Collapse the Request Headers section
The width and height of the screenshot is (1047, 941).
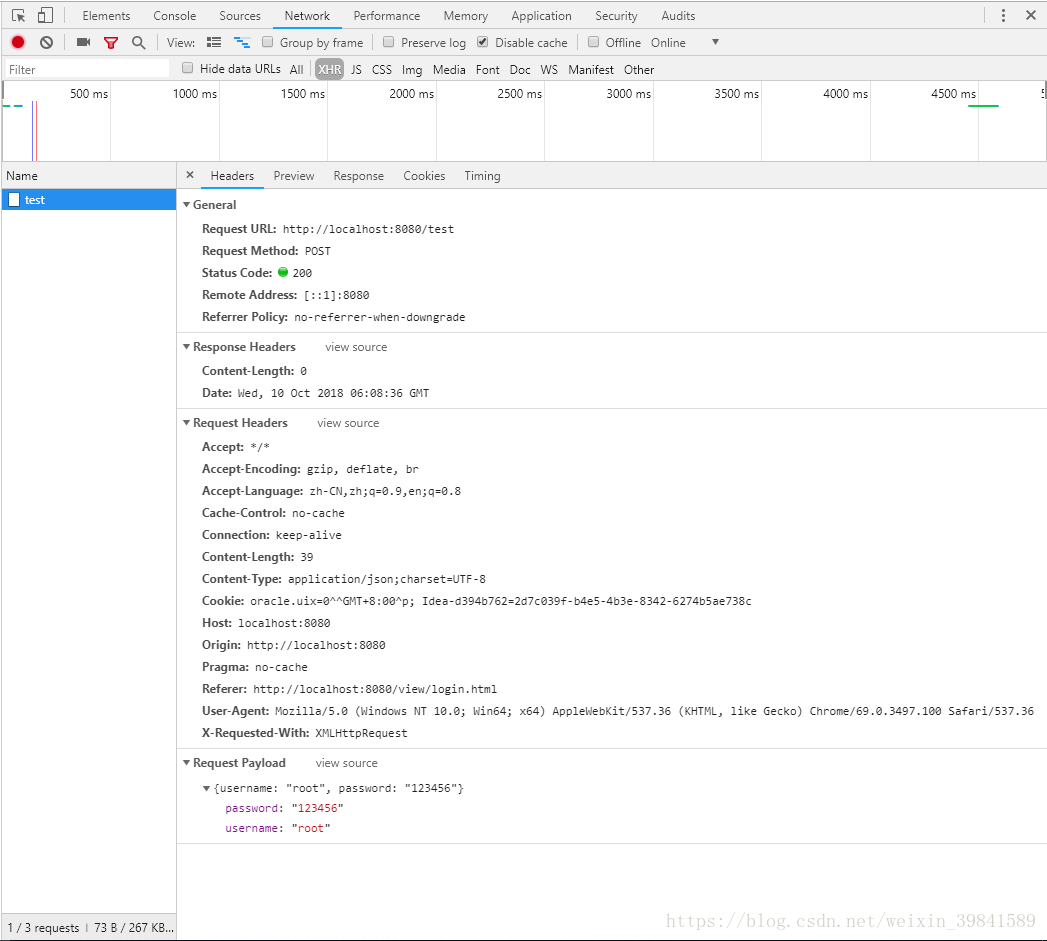186,423
